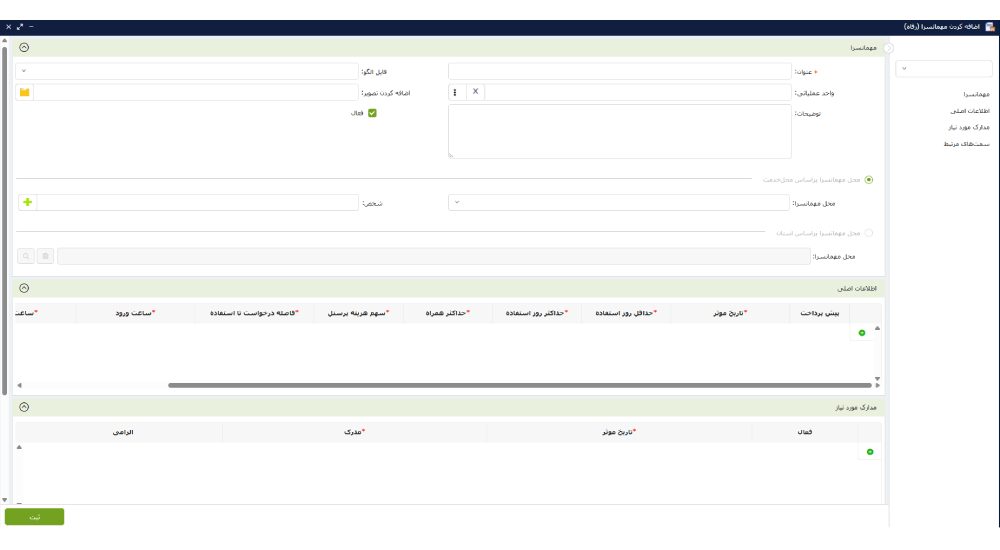Collapse the اطلاعات اصلی section with chevron
Screen dimensions: 1000x550
24,288
